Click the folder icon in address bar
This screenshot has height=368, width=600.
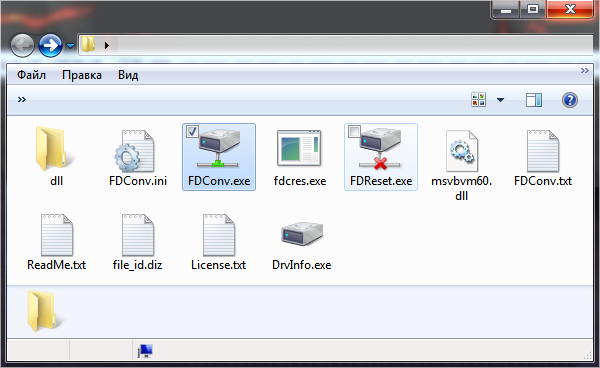[x=88, y=45]
